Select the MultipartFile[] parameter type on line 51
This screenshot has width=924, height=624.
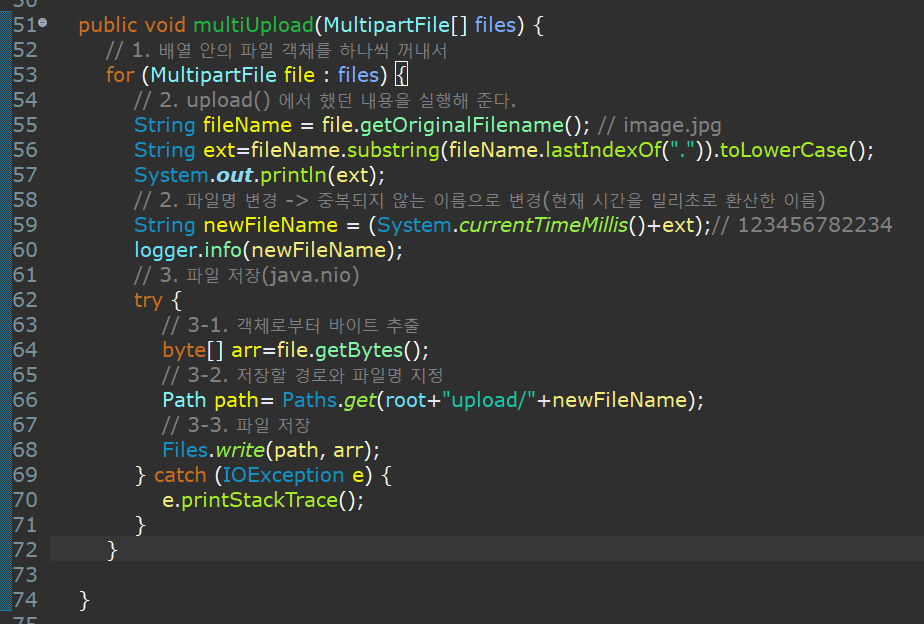(395, 25)
